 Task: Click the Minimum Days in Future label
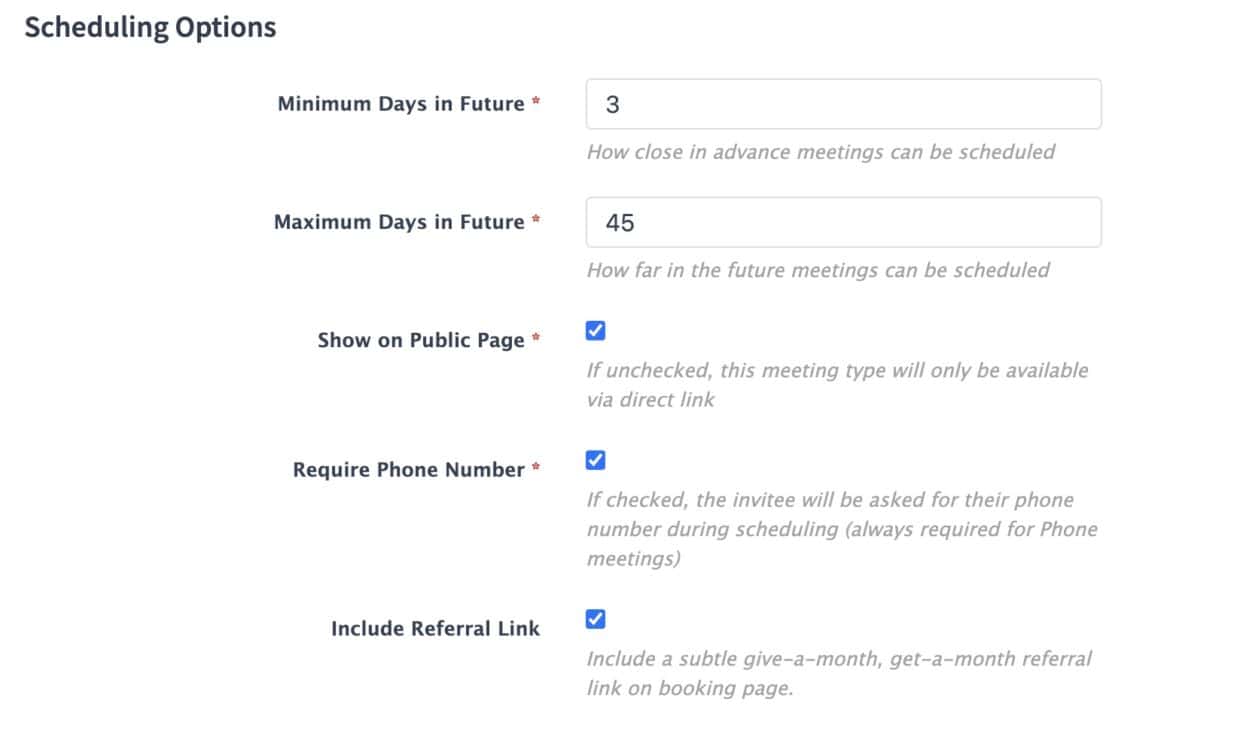coord(401,104)
